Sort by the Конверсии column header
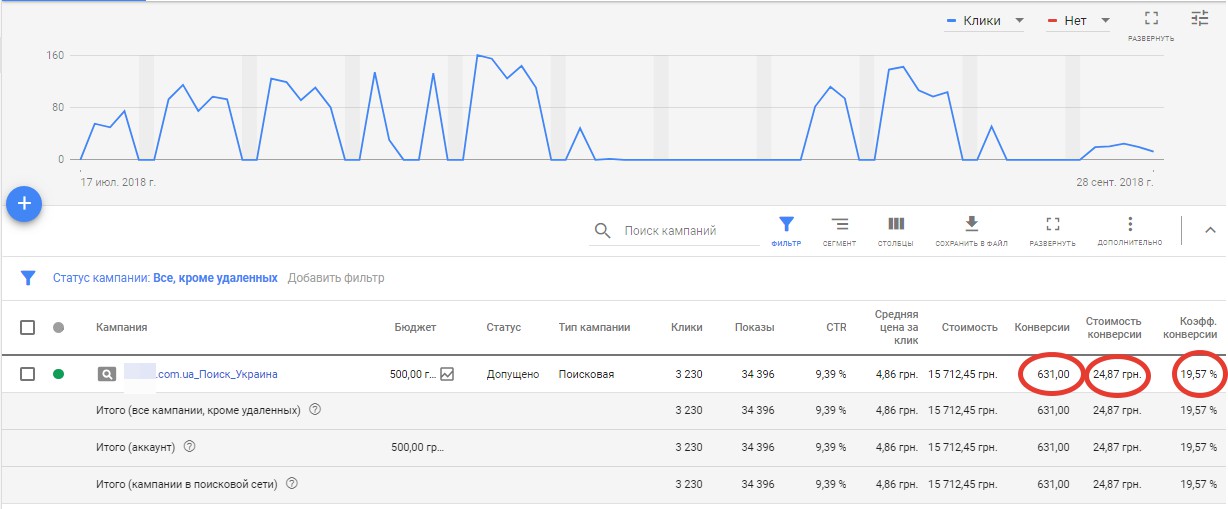Viewport: 1228px width, 509px height. click(x=1042, y=327)
